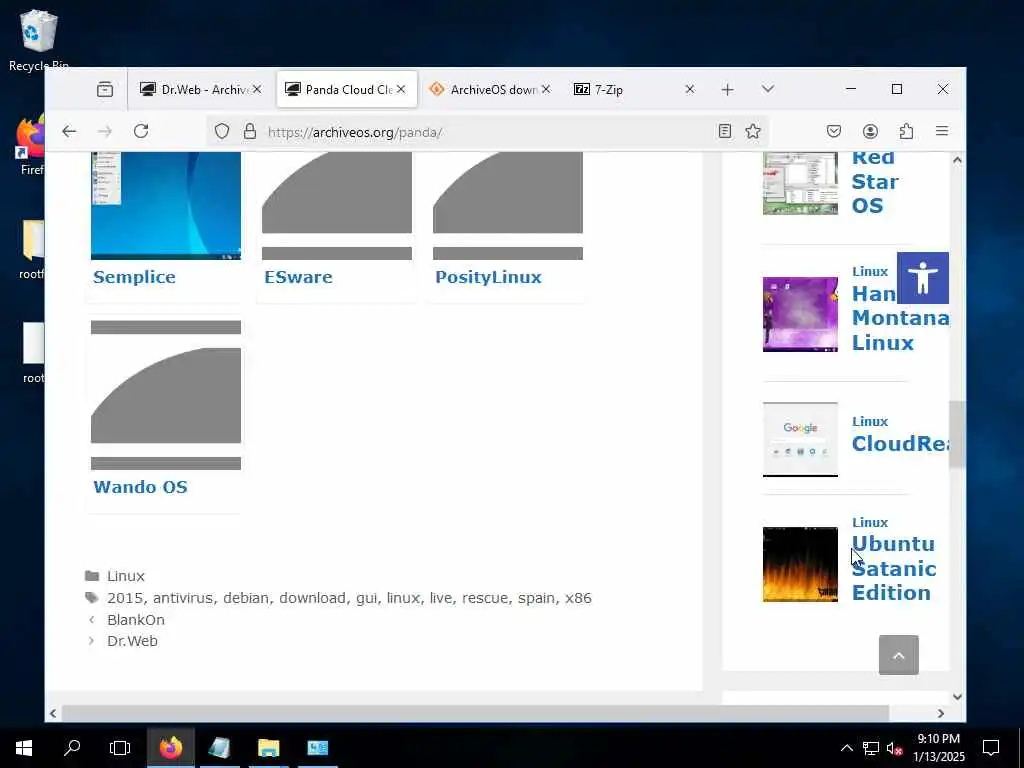Close the Dr.Web tab

click(257, 89)
